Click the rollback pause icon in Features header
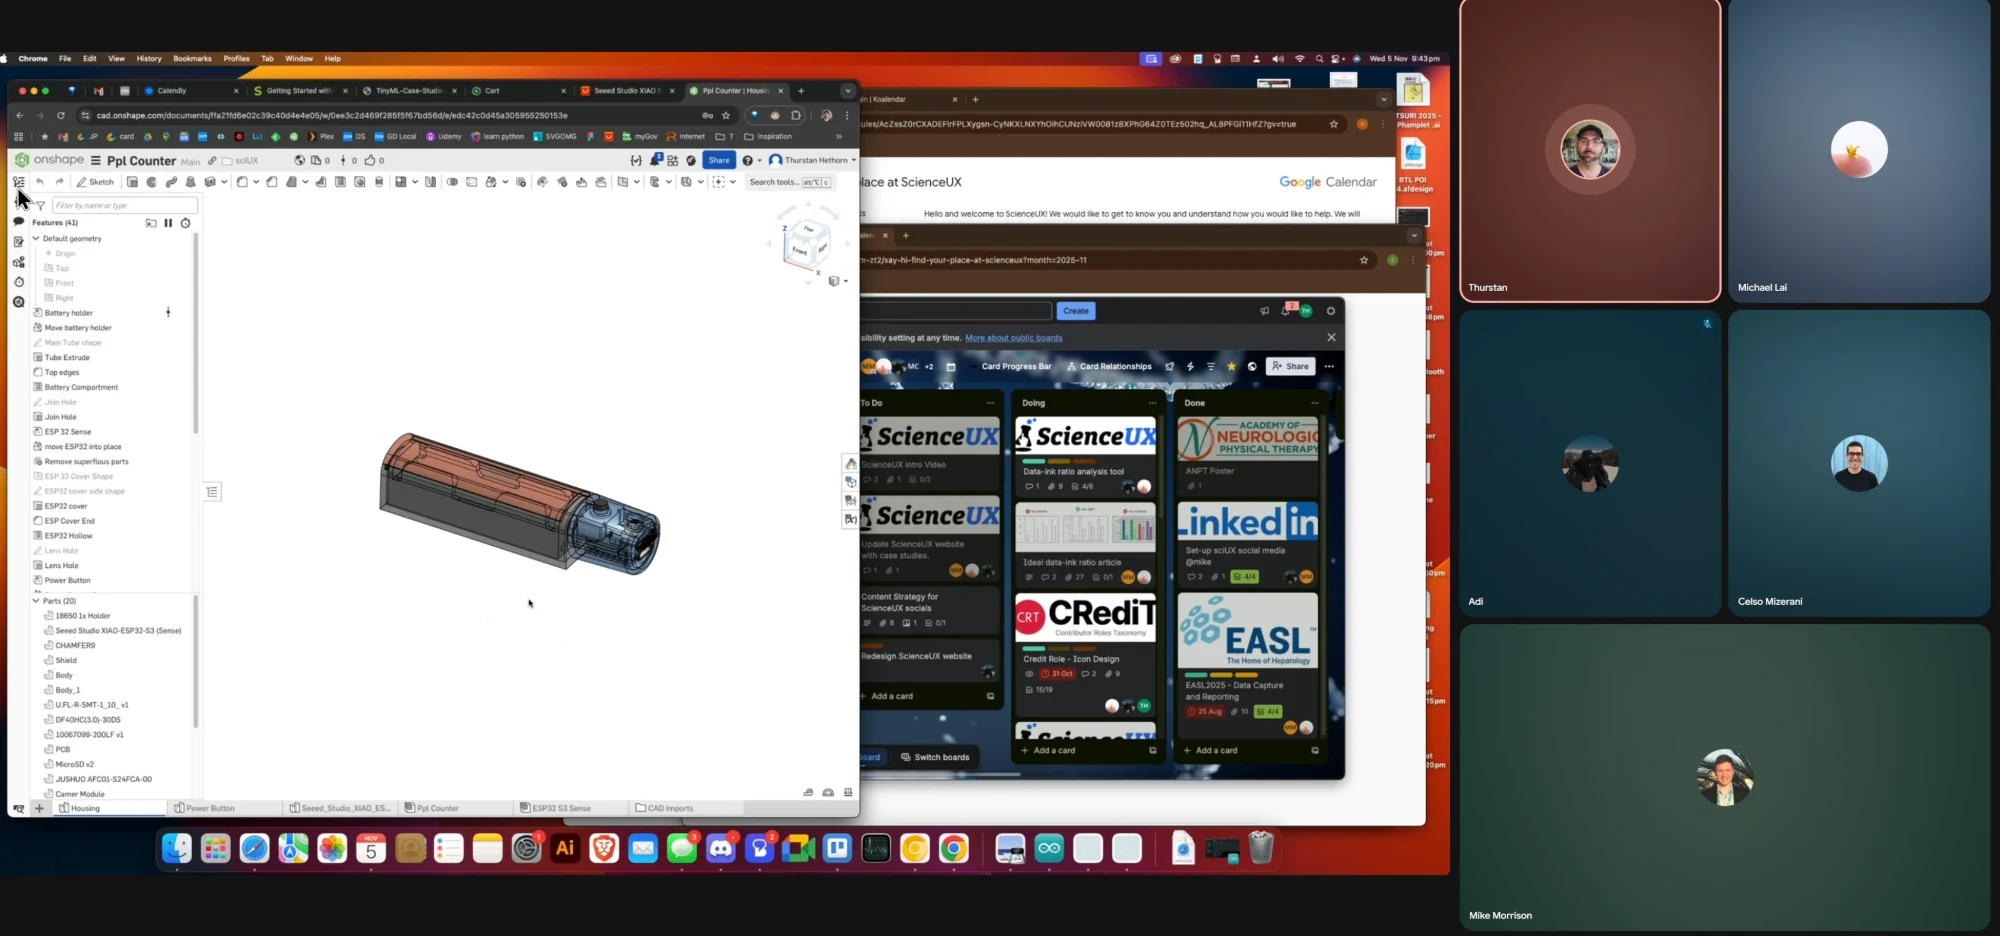Screen dimensions: 2000x936 click(168, 223)
